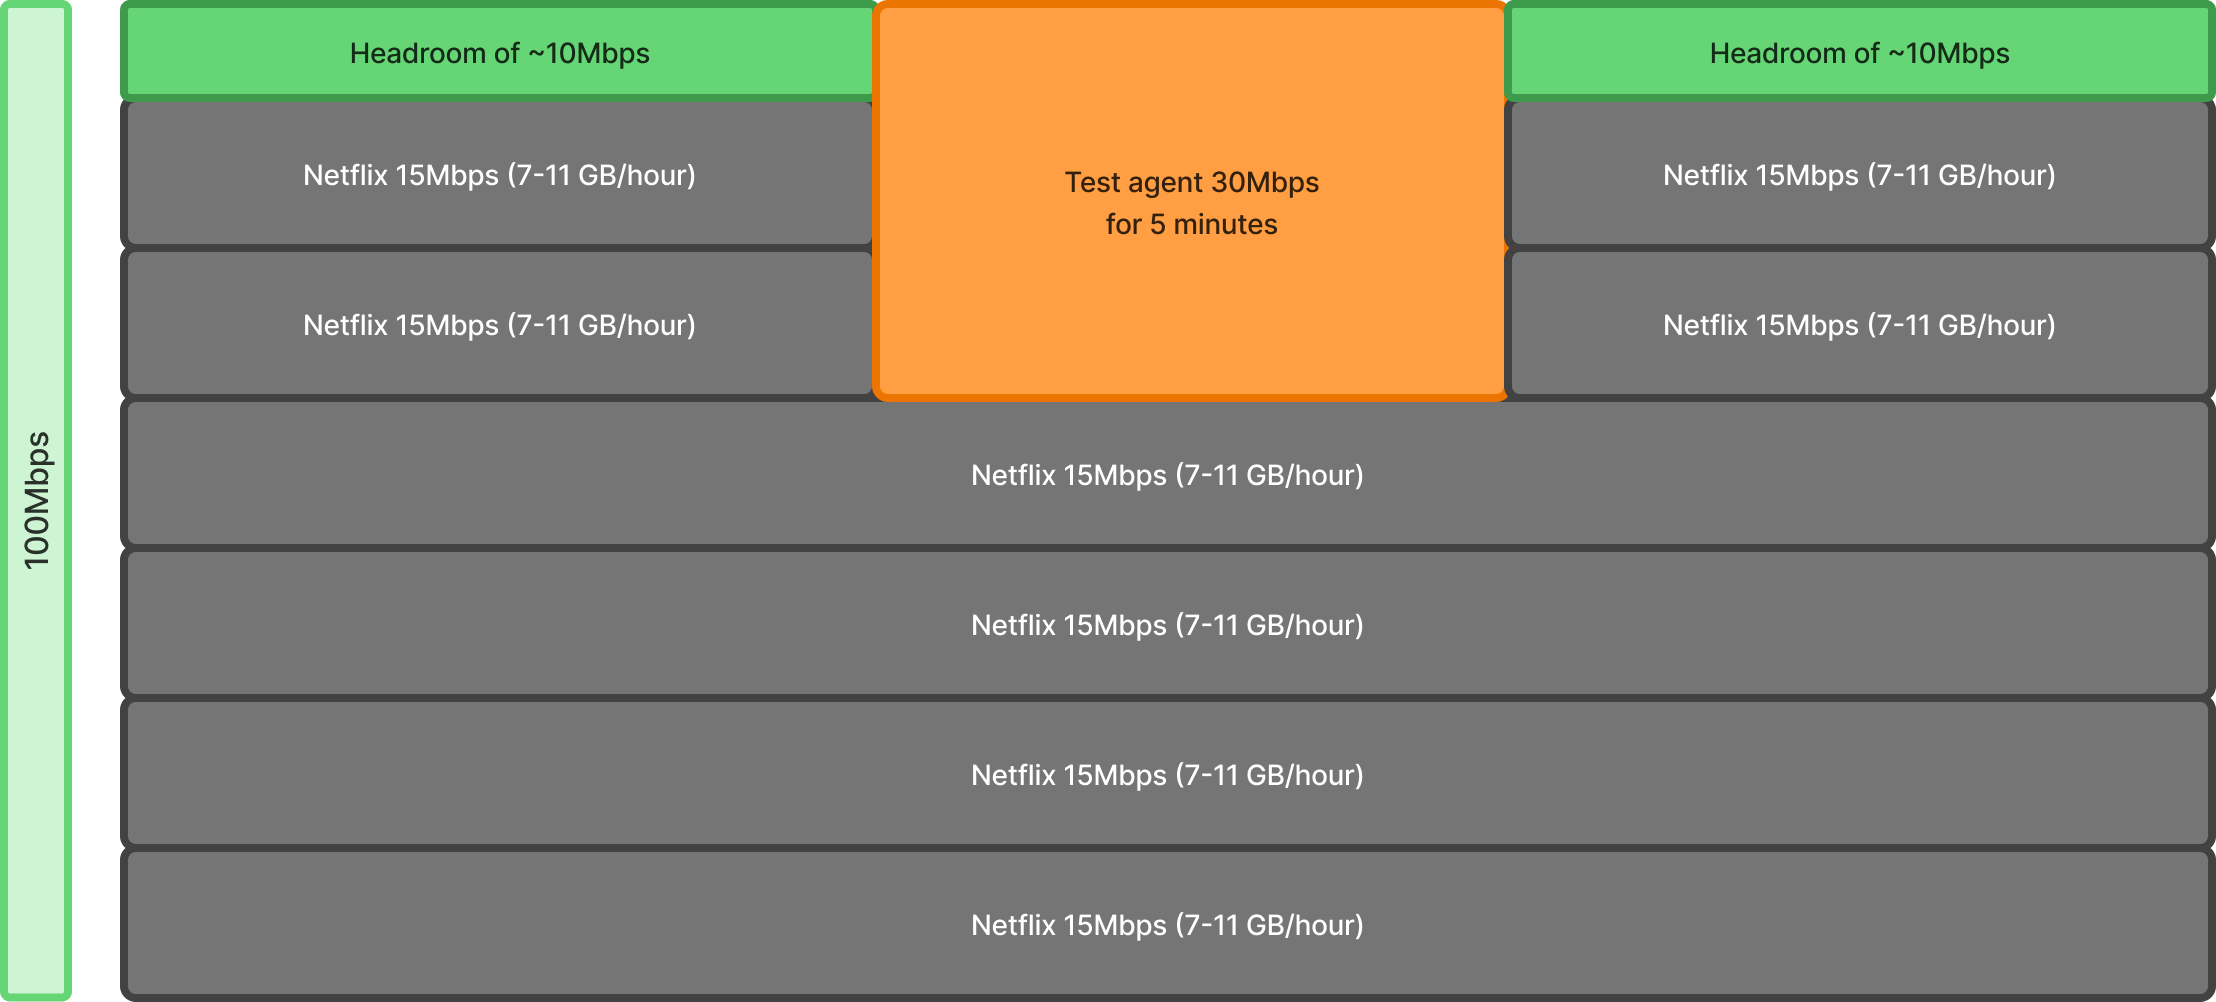Click 'Headroom of ~10Mbps' text left of orange block
2216x1002 pixels.
click(499, 53)
